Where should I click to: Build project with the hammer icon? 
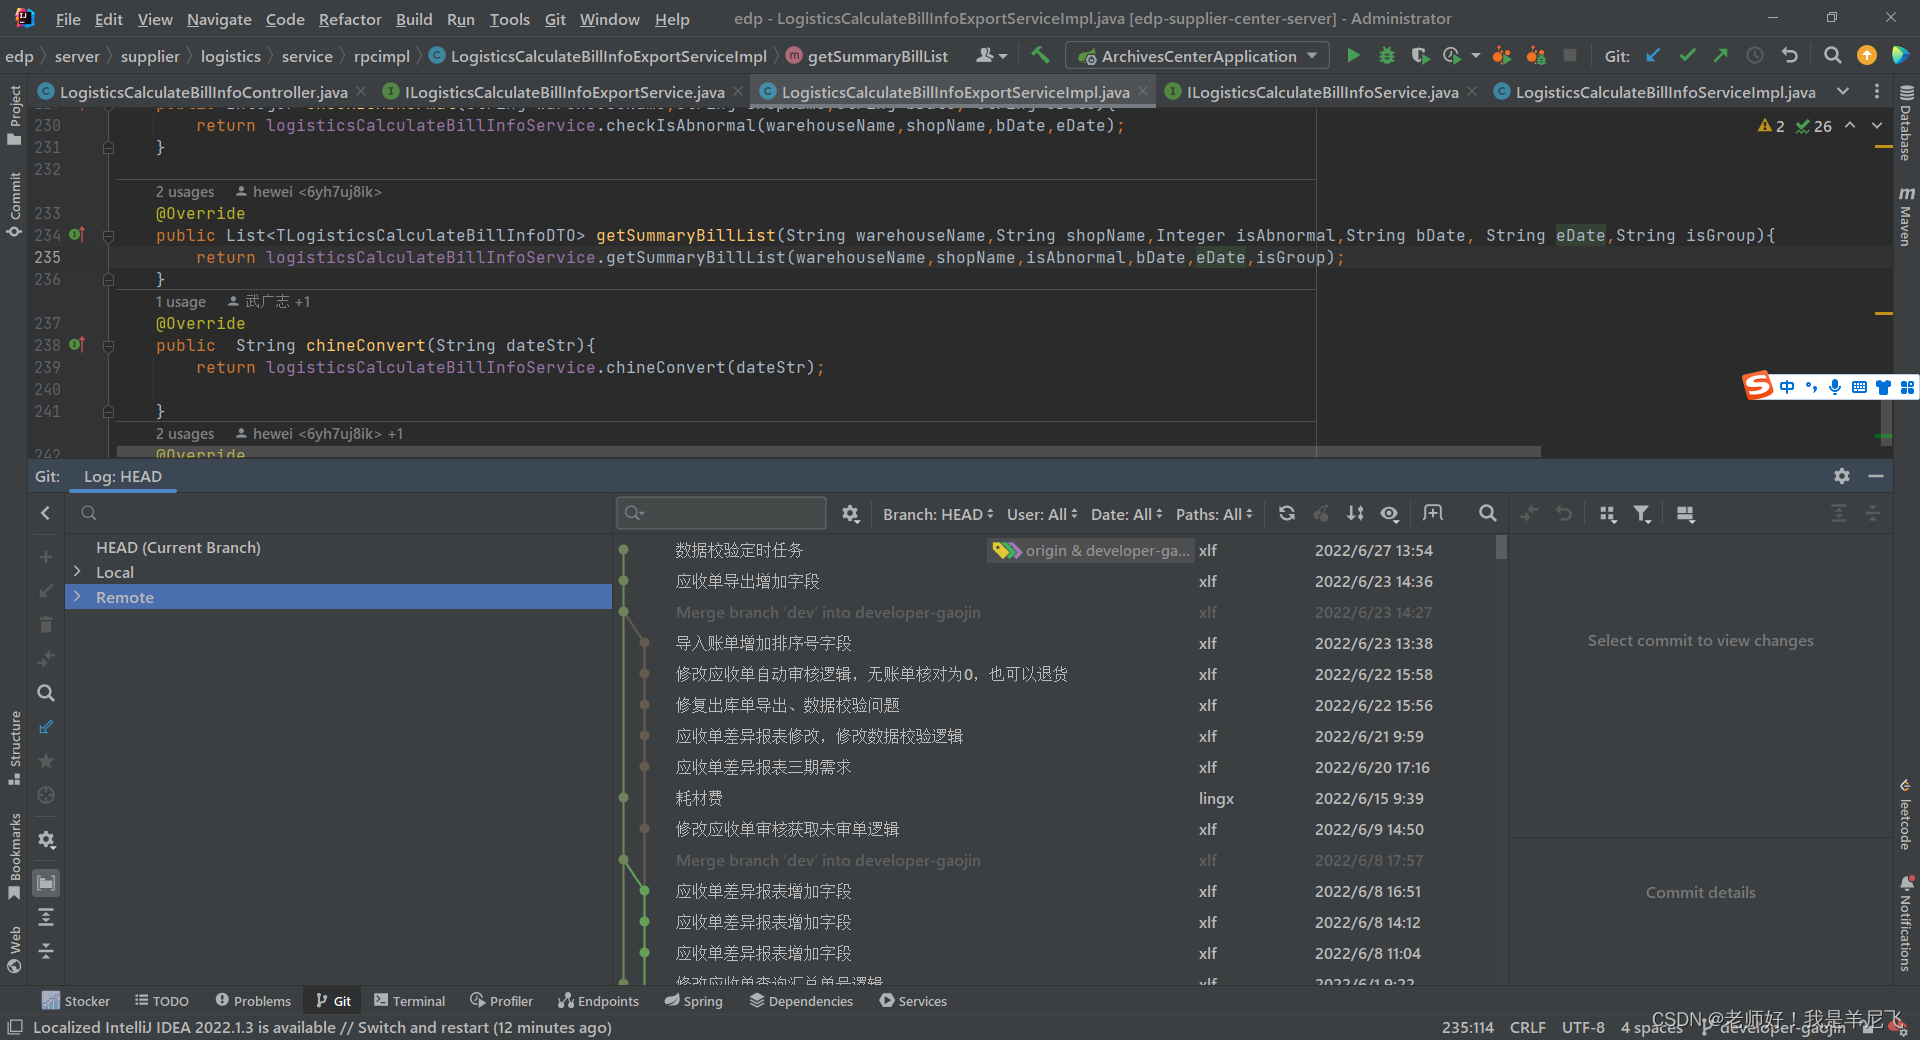tap(1040, 56)
